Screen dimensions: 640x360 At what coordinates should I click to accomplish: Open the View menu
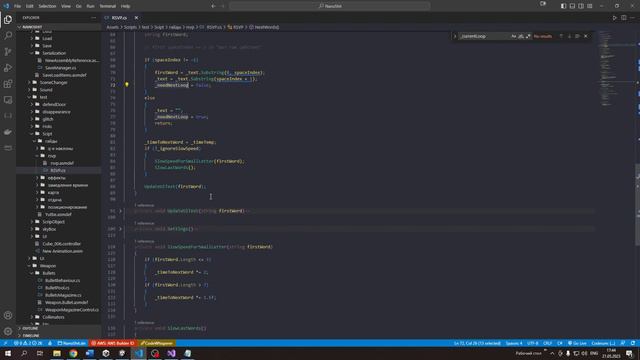(x=66, y=6)
